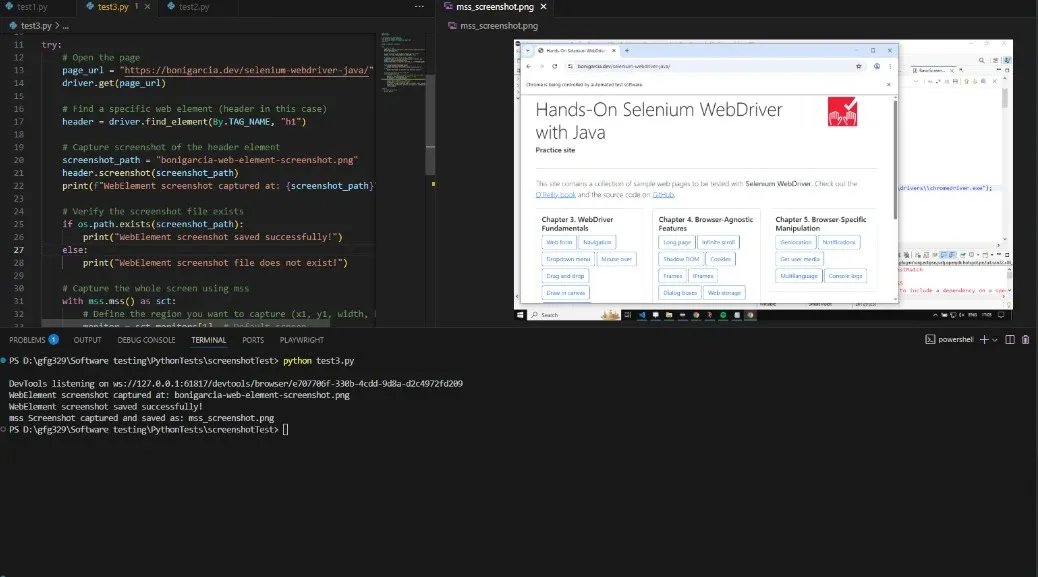The height and width of the screenshot is (577, 1038).
Task: Click the powershell terminal shell icon
Action: (930, 339)
